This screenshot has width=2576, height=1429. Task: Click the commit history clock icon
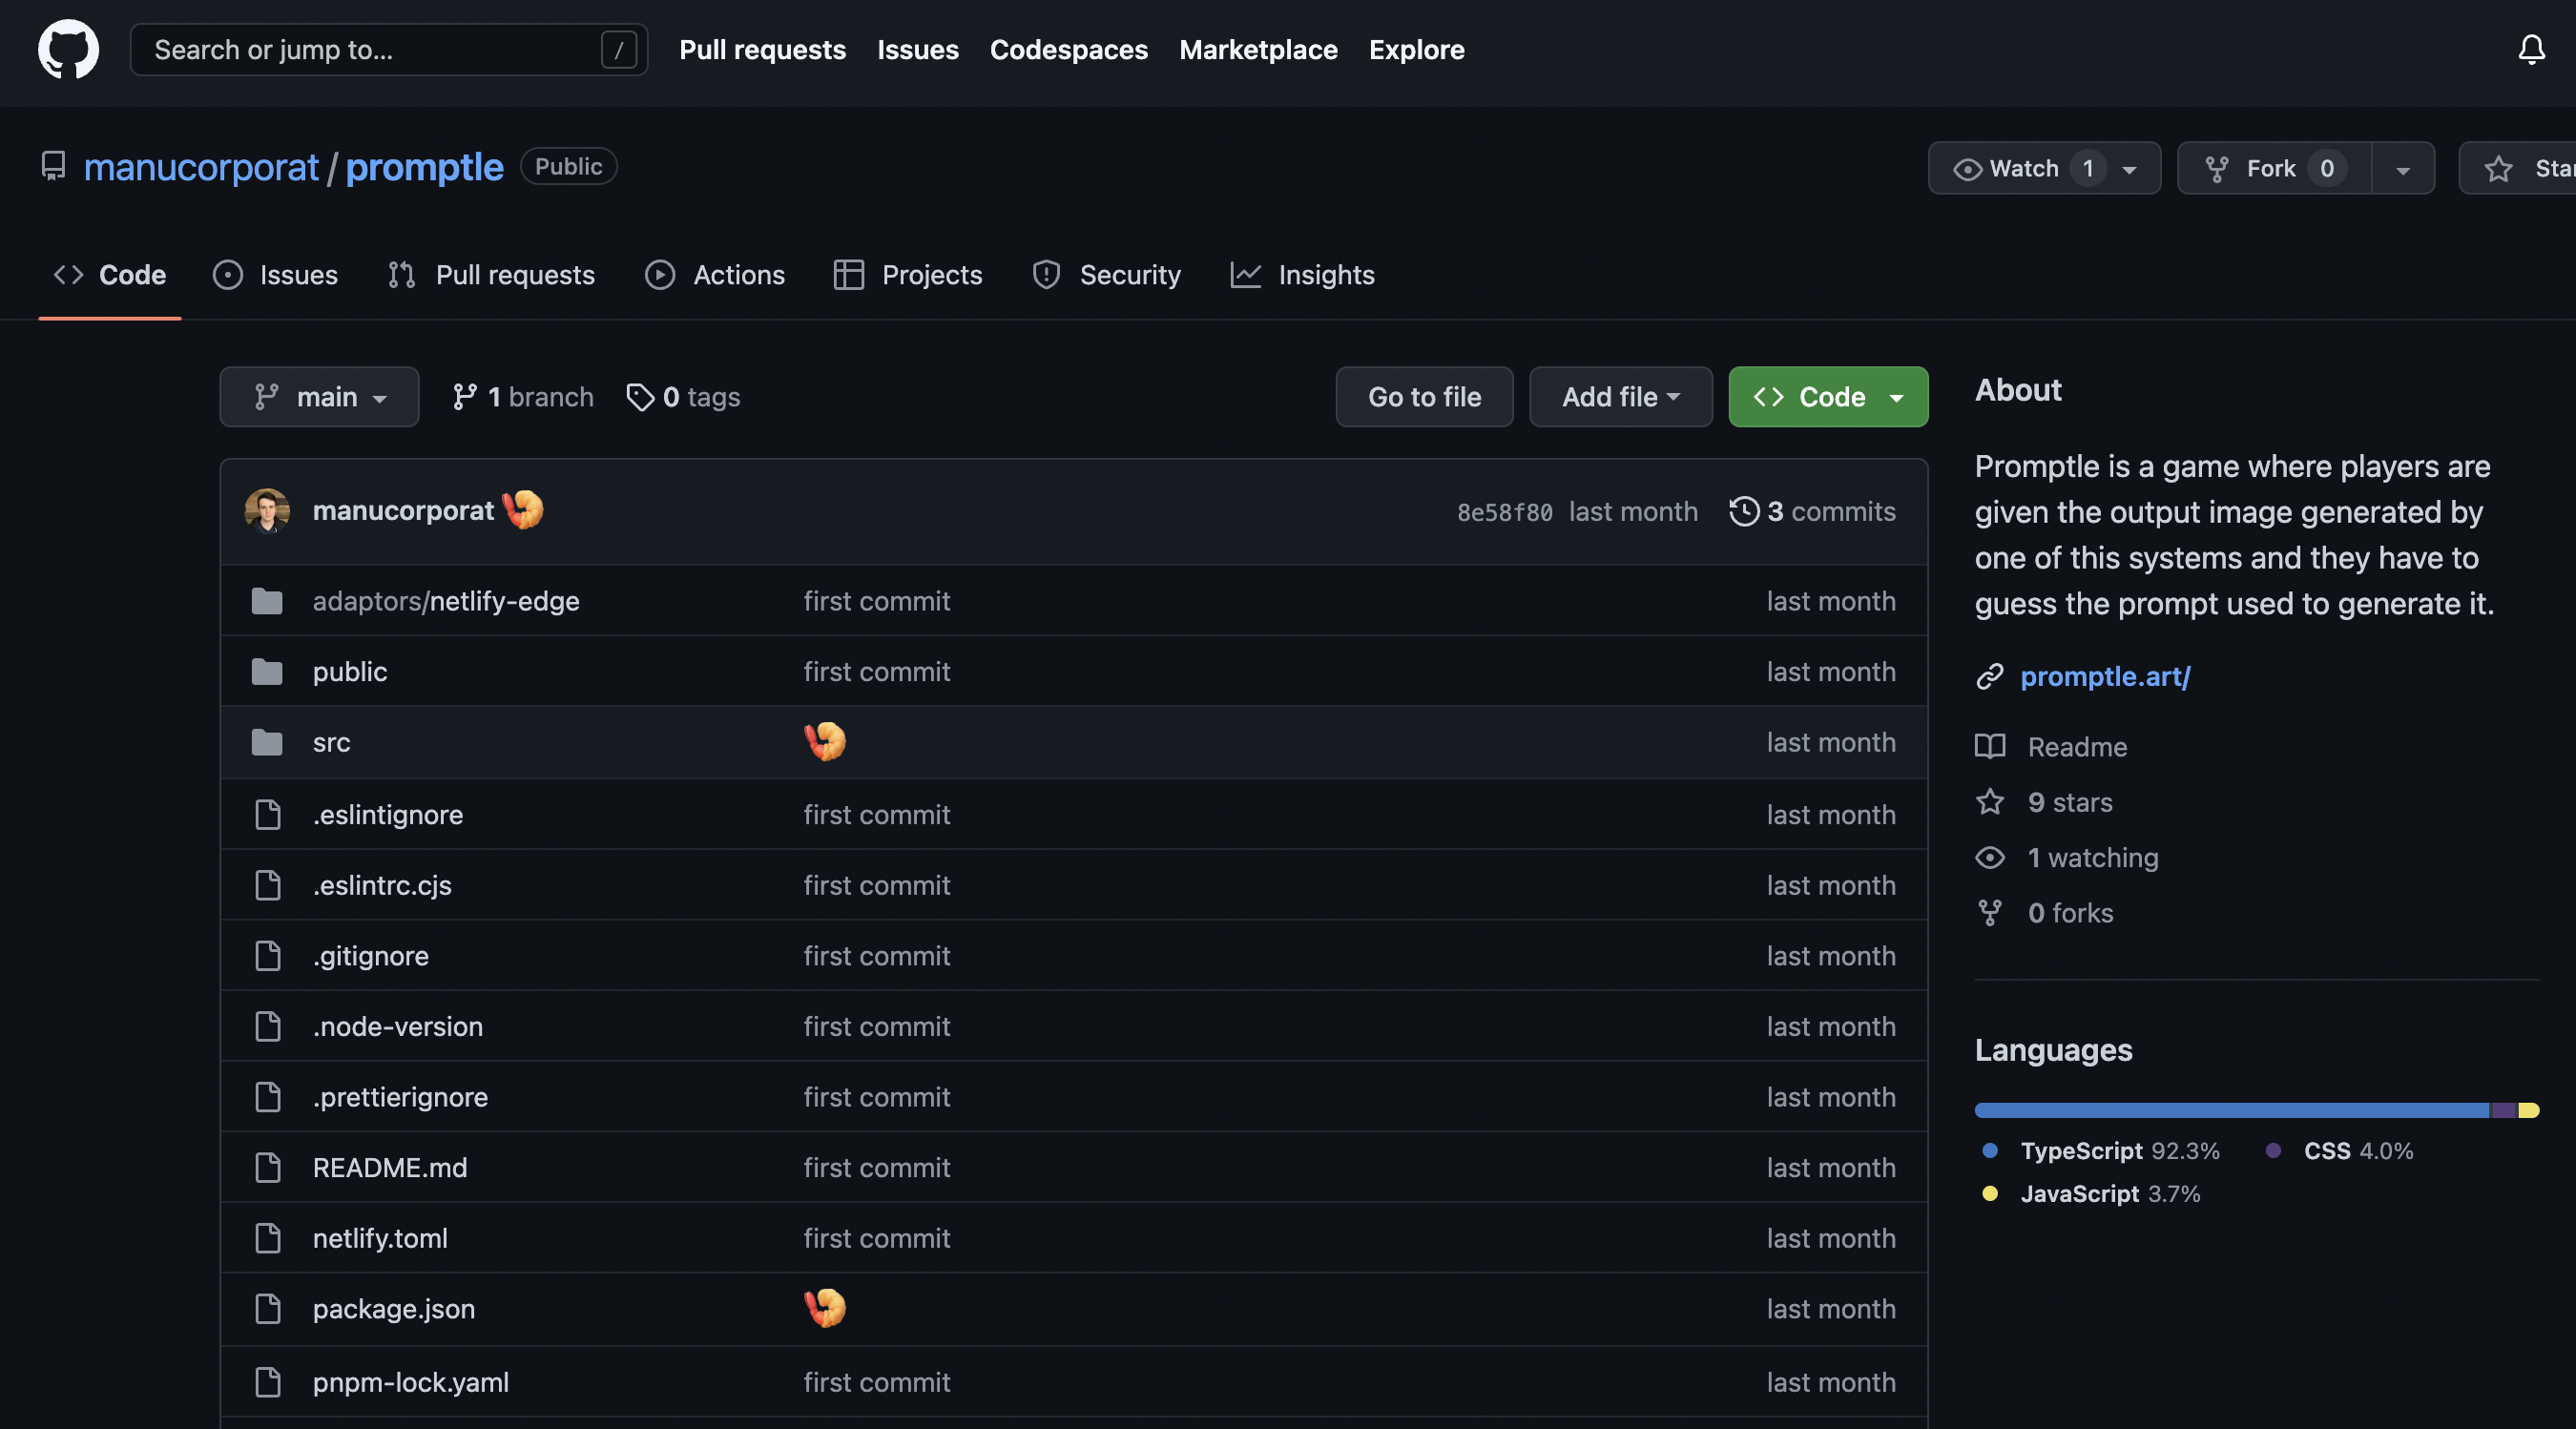pyautogui.click(x=1743, y=511)
